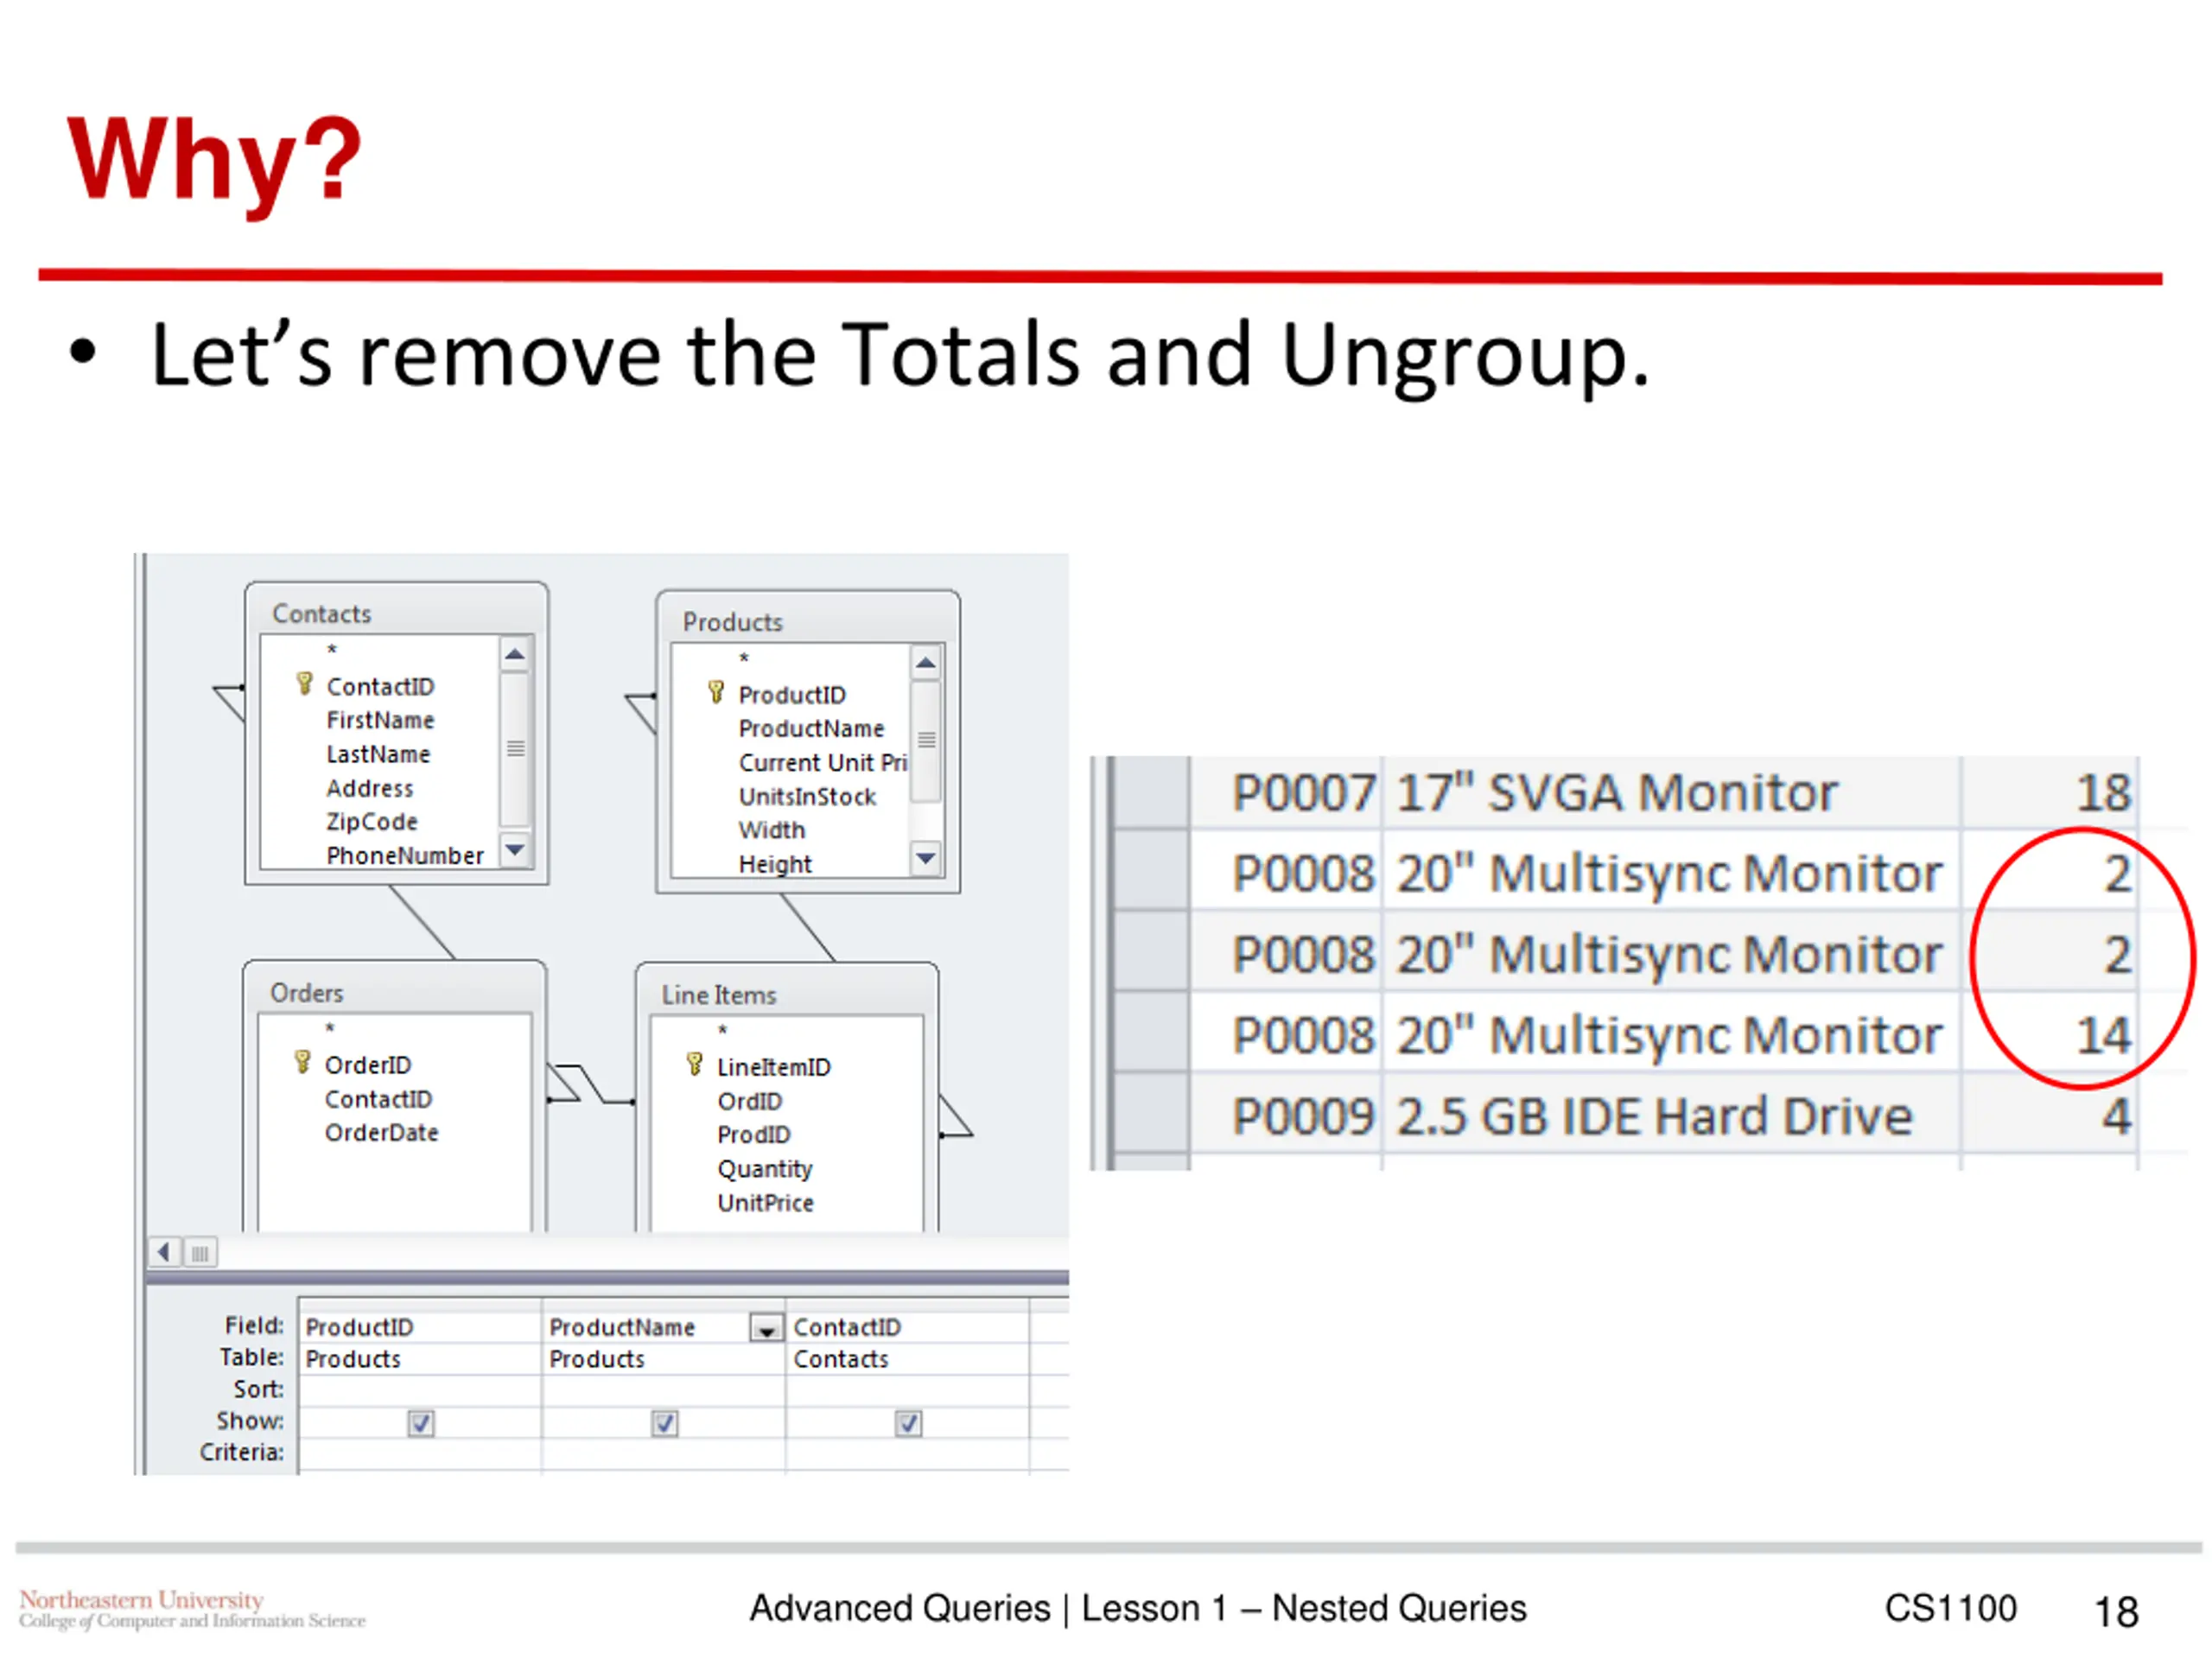Select LastName in the Contacts table
The image size is (2212, 1659).
(x=378, y=754)
